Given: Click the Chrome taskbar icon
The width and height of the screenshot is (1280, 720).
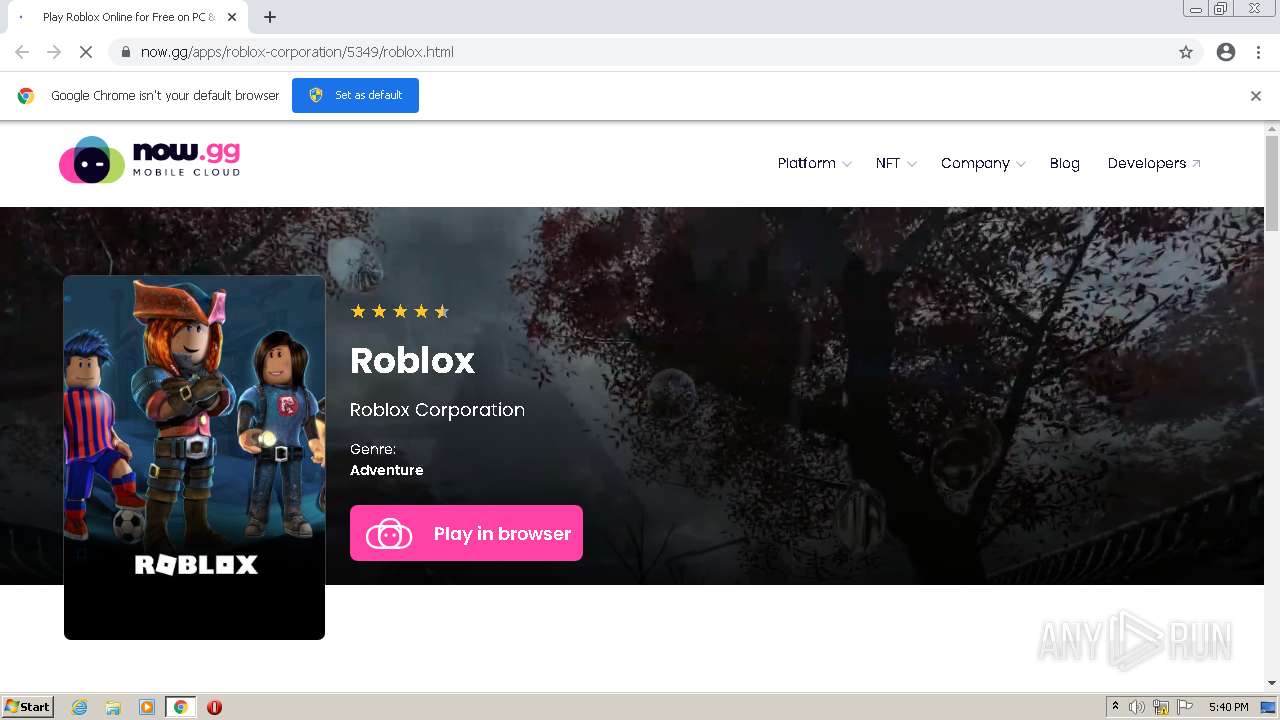Looking at the screenshot, I should tap(181, 707).
